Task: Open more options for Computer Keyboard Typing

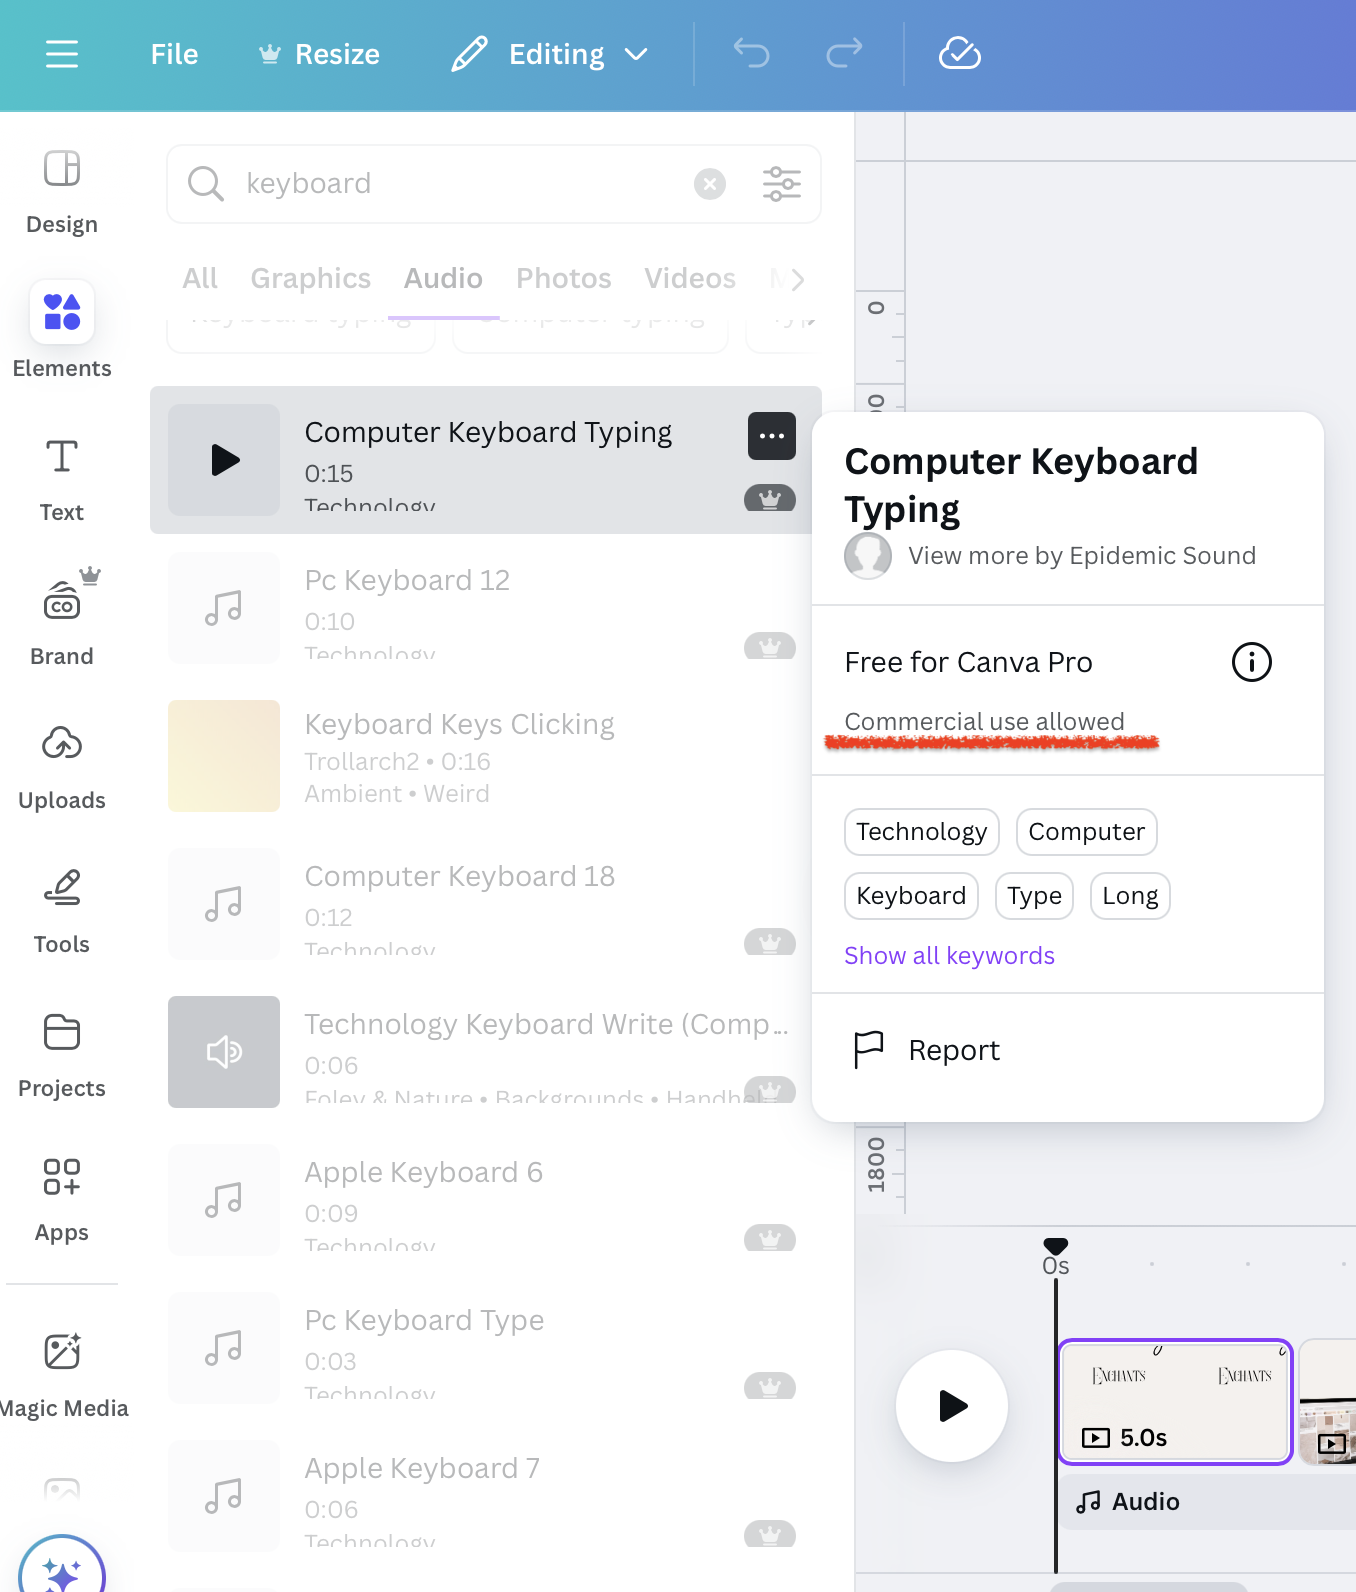Action: pyautogui.click(x=772, y=436)
